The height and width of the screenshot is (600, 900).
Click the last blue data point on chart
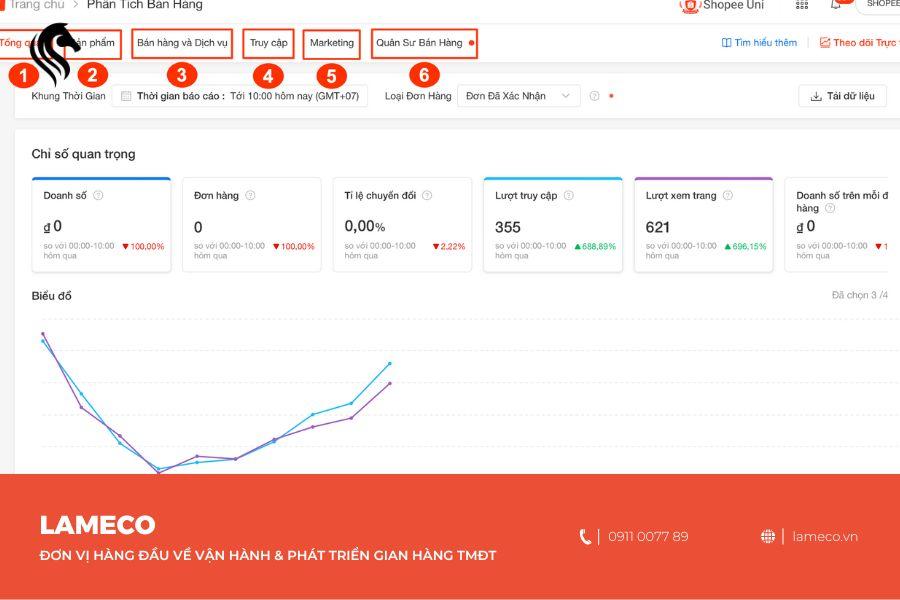tap(390, 363)
